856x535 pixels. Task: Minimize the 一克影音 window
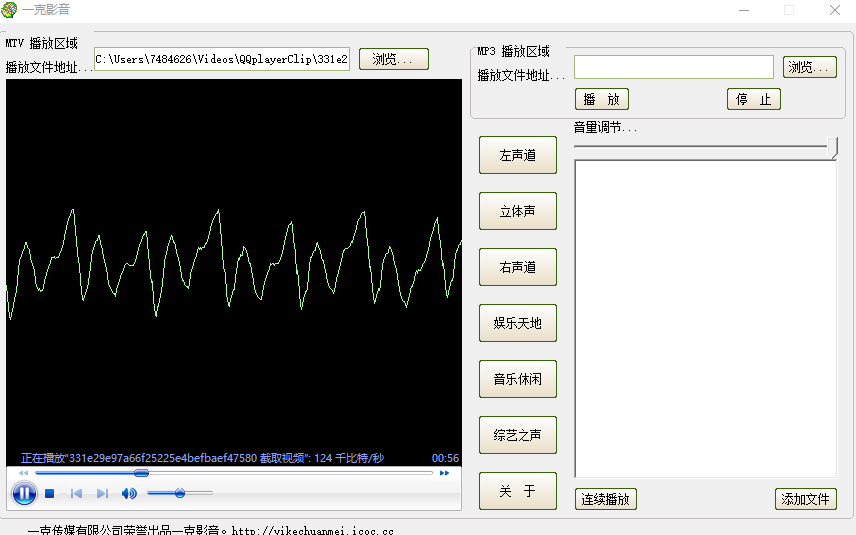744,10
